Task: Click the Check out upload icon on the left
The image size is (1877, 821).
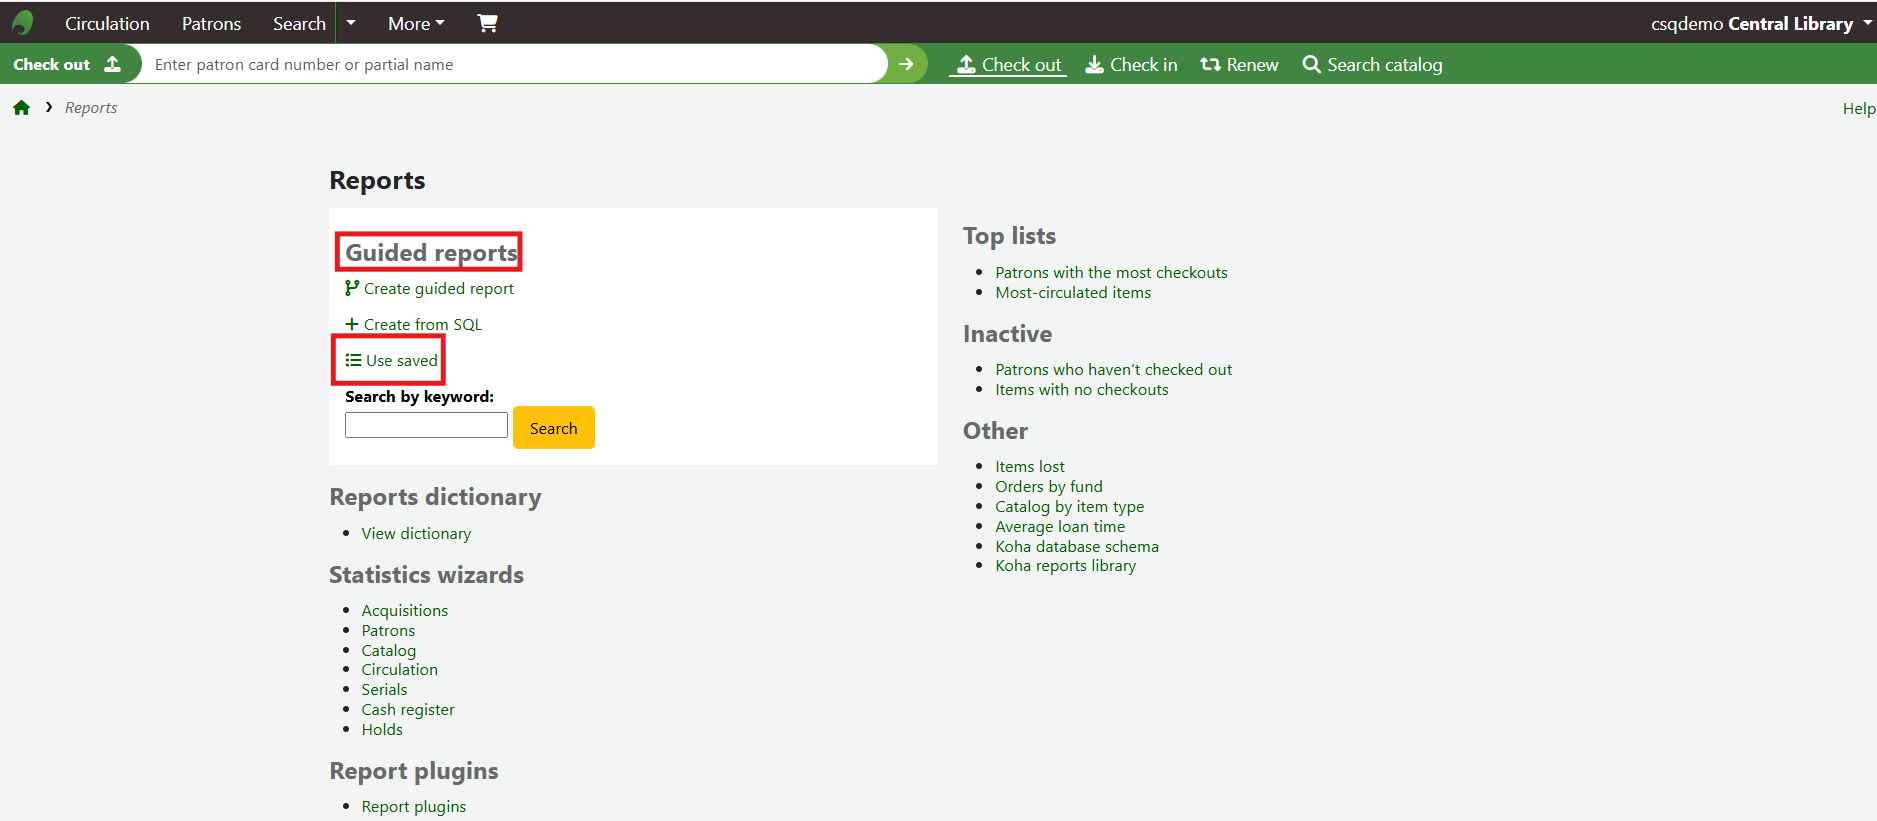Action: click(113, 64)
